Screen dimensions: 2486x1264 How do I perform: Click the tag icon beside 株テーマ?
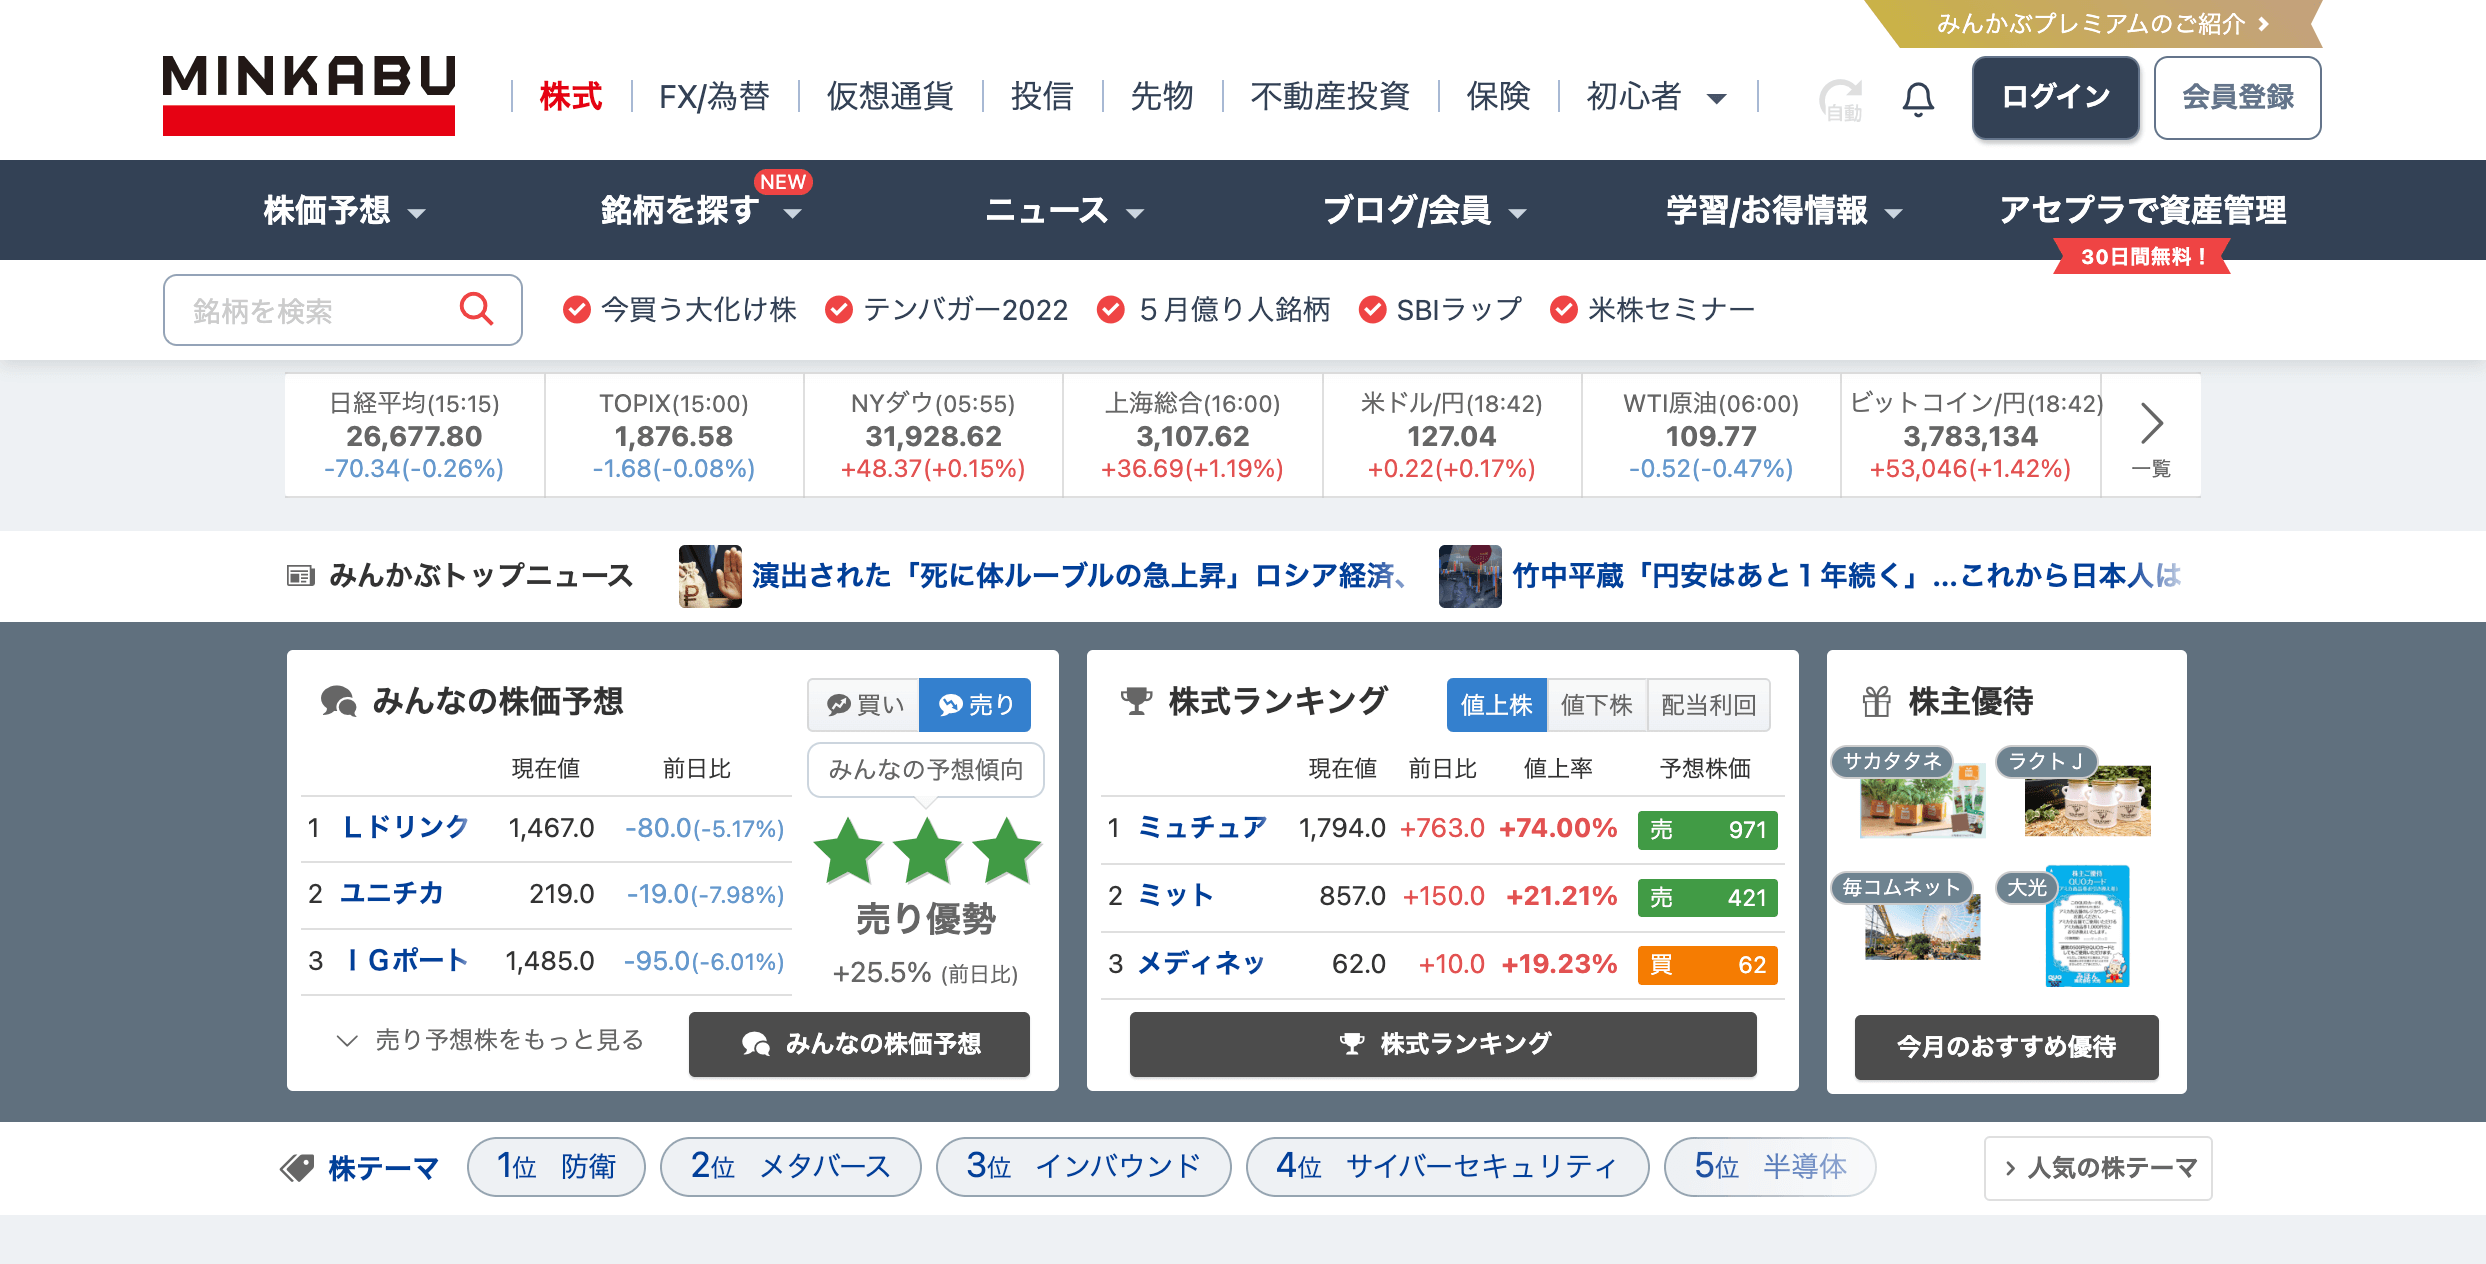(298, 1167)
